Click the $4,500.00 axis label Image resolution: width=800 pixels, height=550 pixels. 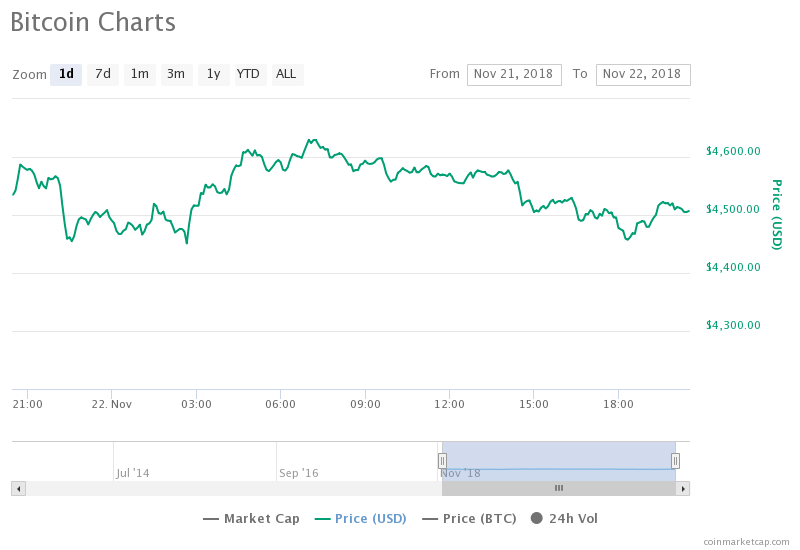point(733,209)
